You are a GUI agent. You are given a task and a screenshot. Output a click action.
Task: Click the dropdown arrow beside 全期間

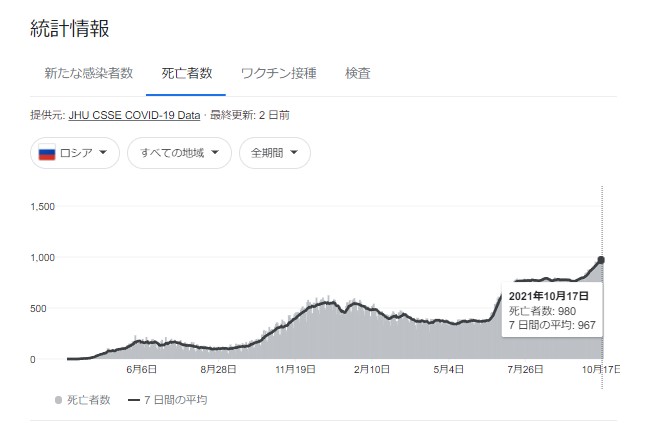(x=297, y=154)
